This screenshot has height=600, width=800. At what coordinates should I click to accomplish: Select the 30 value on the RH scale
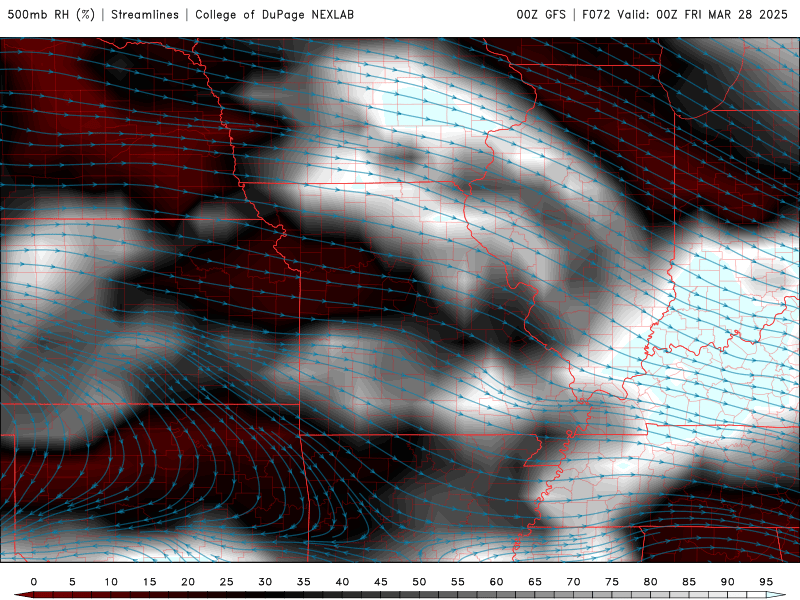click(x=265, y=582)
